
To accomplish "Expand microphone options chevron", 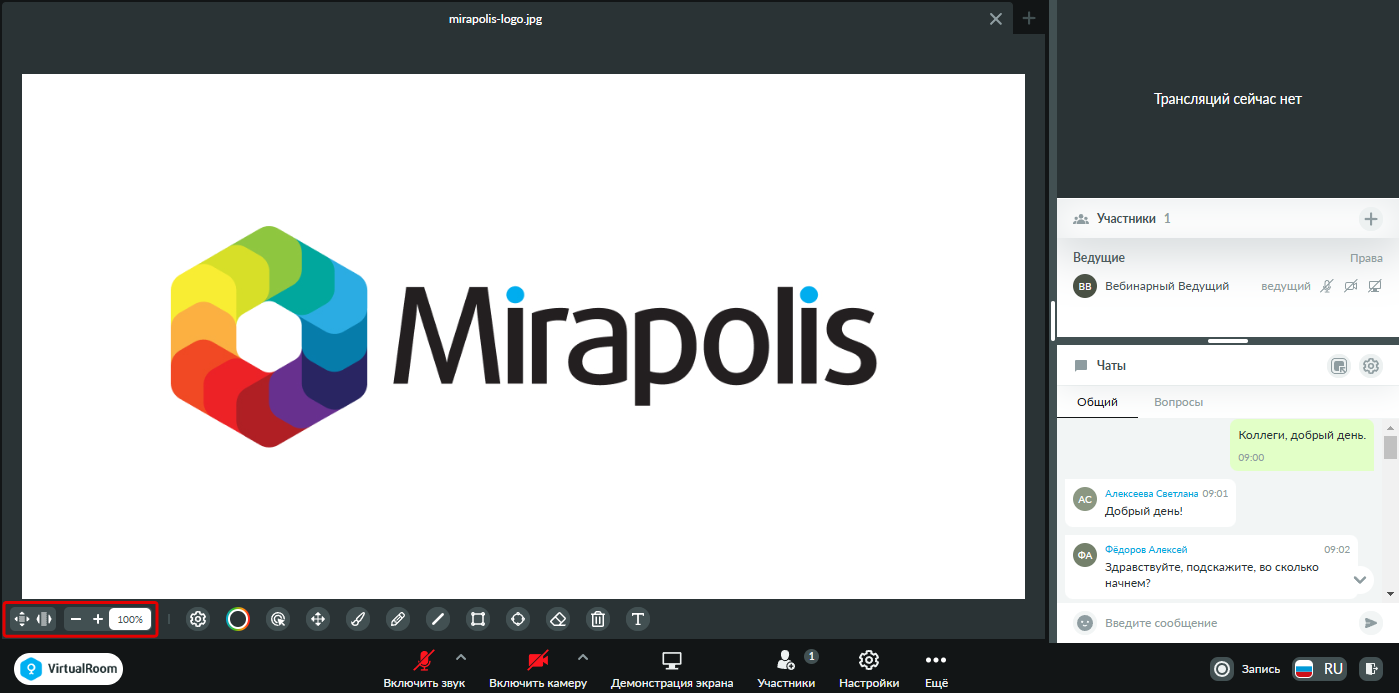I will (460, 657).
